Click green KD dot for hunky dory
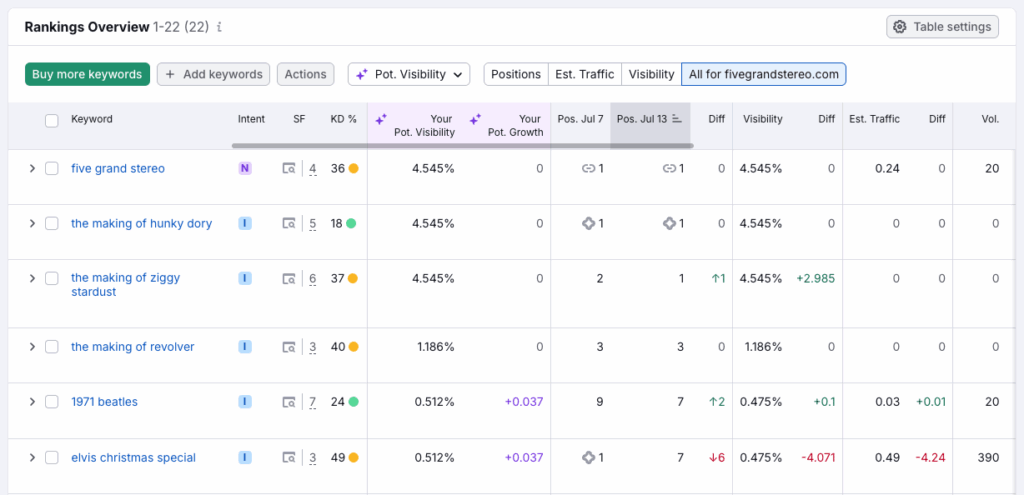Image resolution: width=1024 pixels, height=495 pixels. coord(351,223)
